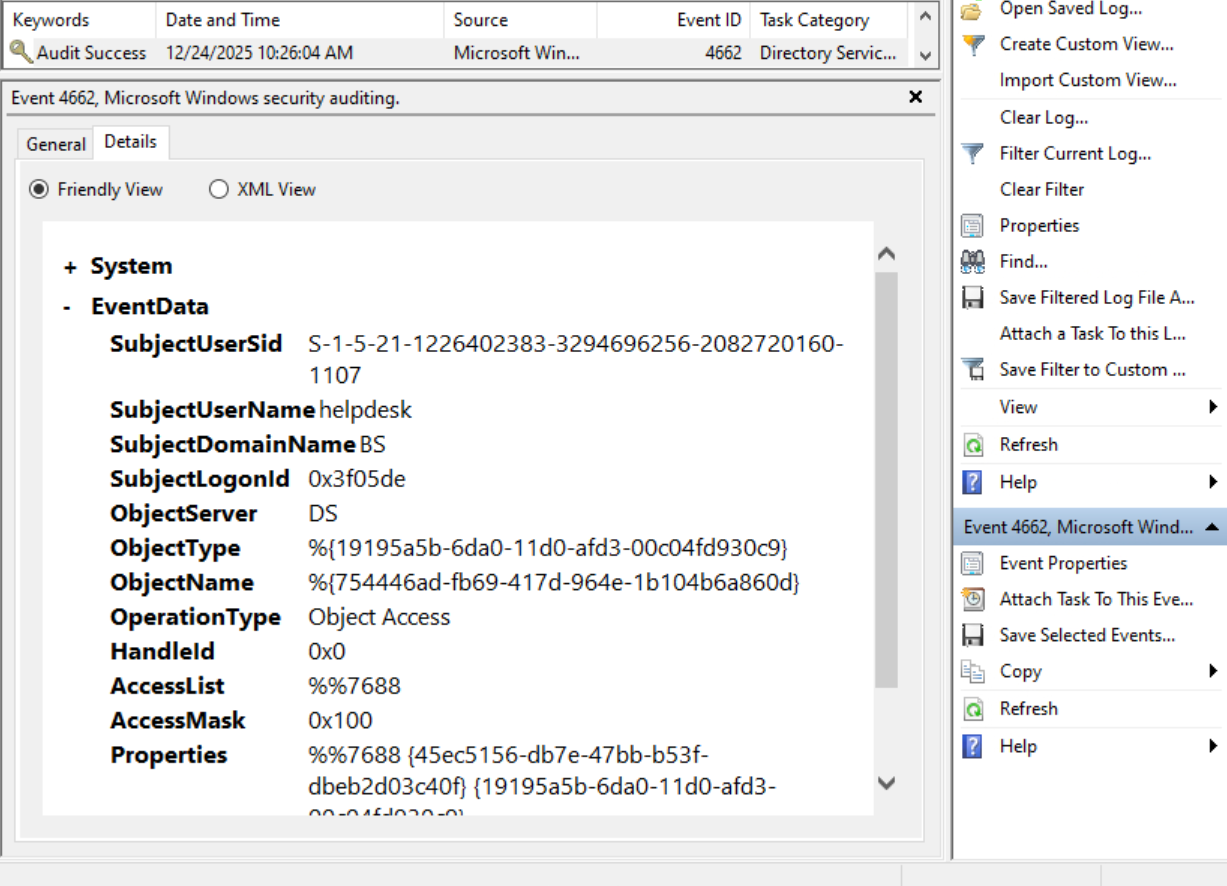Click the Save Filter to Custom View icon
Screen dimensions: 1227x886
click(972, 370)
